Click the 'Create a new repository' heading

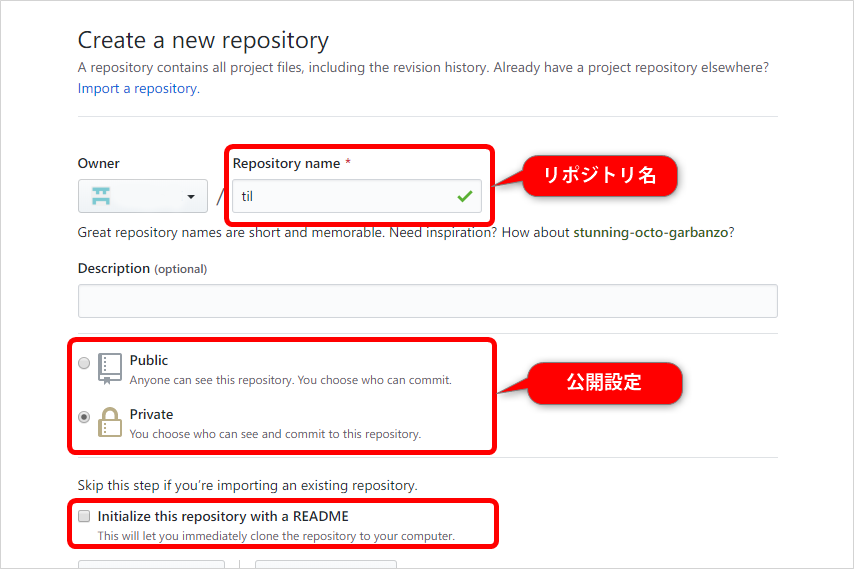pyautogui.click(x=203, y=40)
